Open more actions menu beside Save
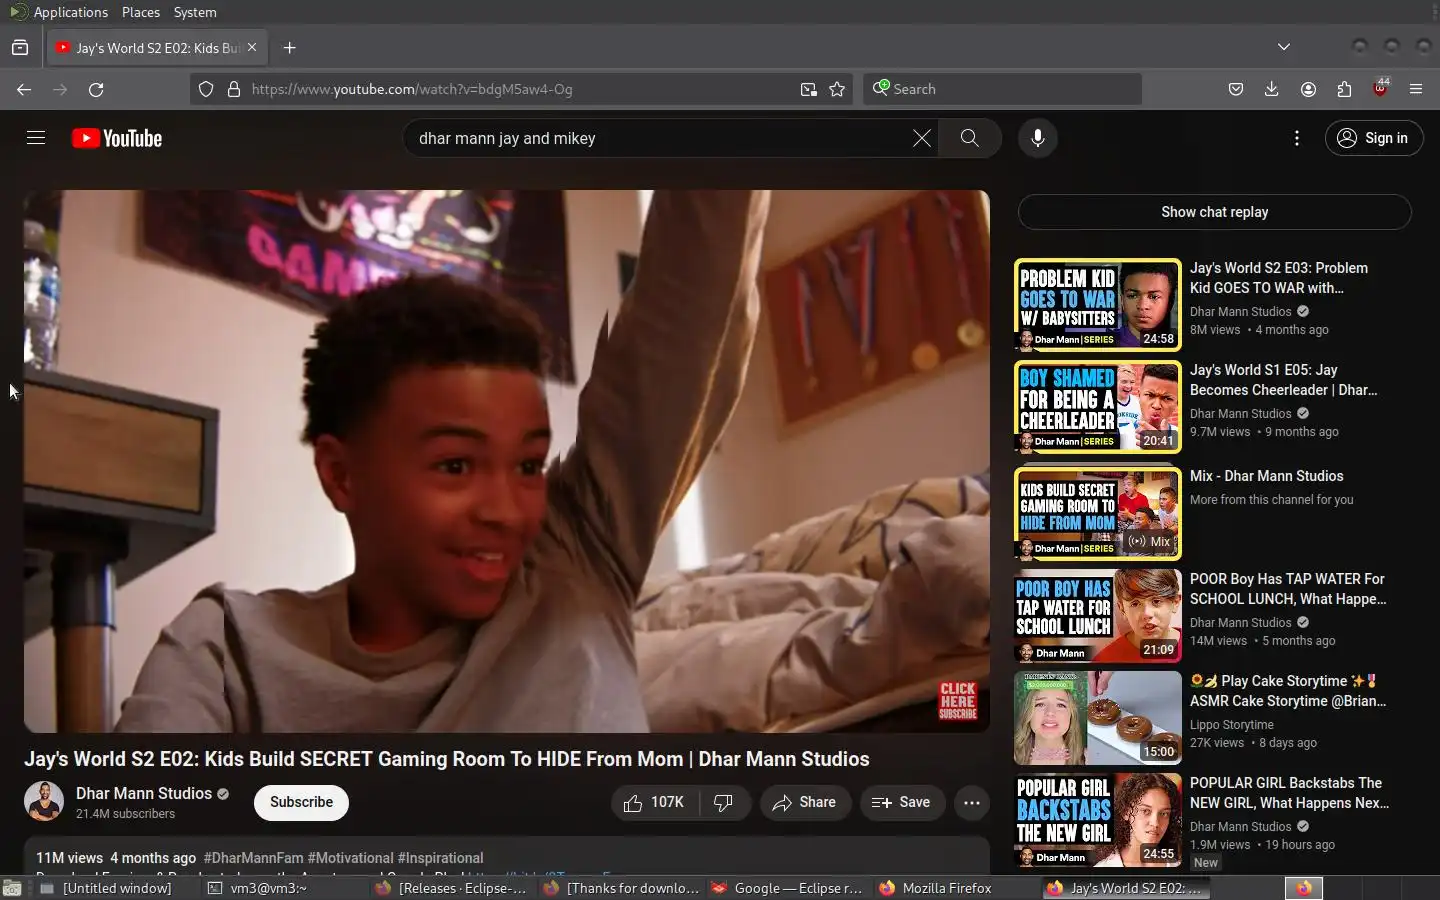This screenshot has width=1440, height=900. click(972, 803)
